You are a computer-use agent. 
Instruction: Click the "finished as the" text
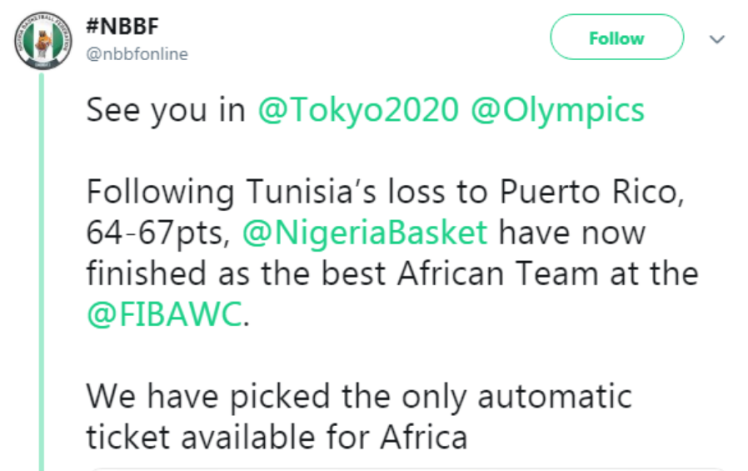click(x=198, y=273)
